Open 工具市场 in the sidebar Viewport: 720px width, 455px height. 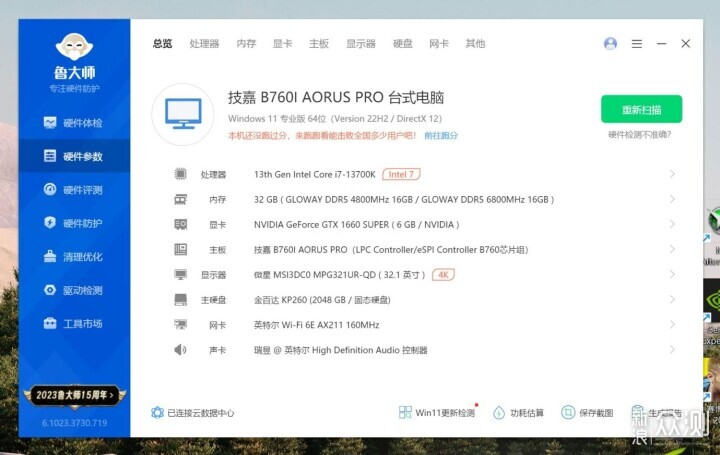(x=74, y=324)
